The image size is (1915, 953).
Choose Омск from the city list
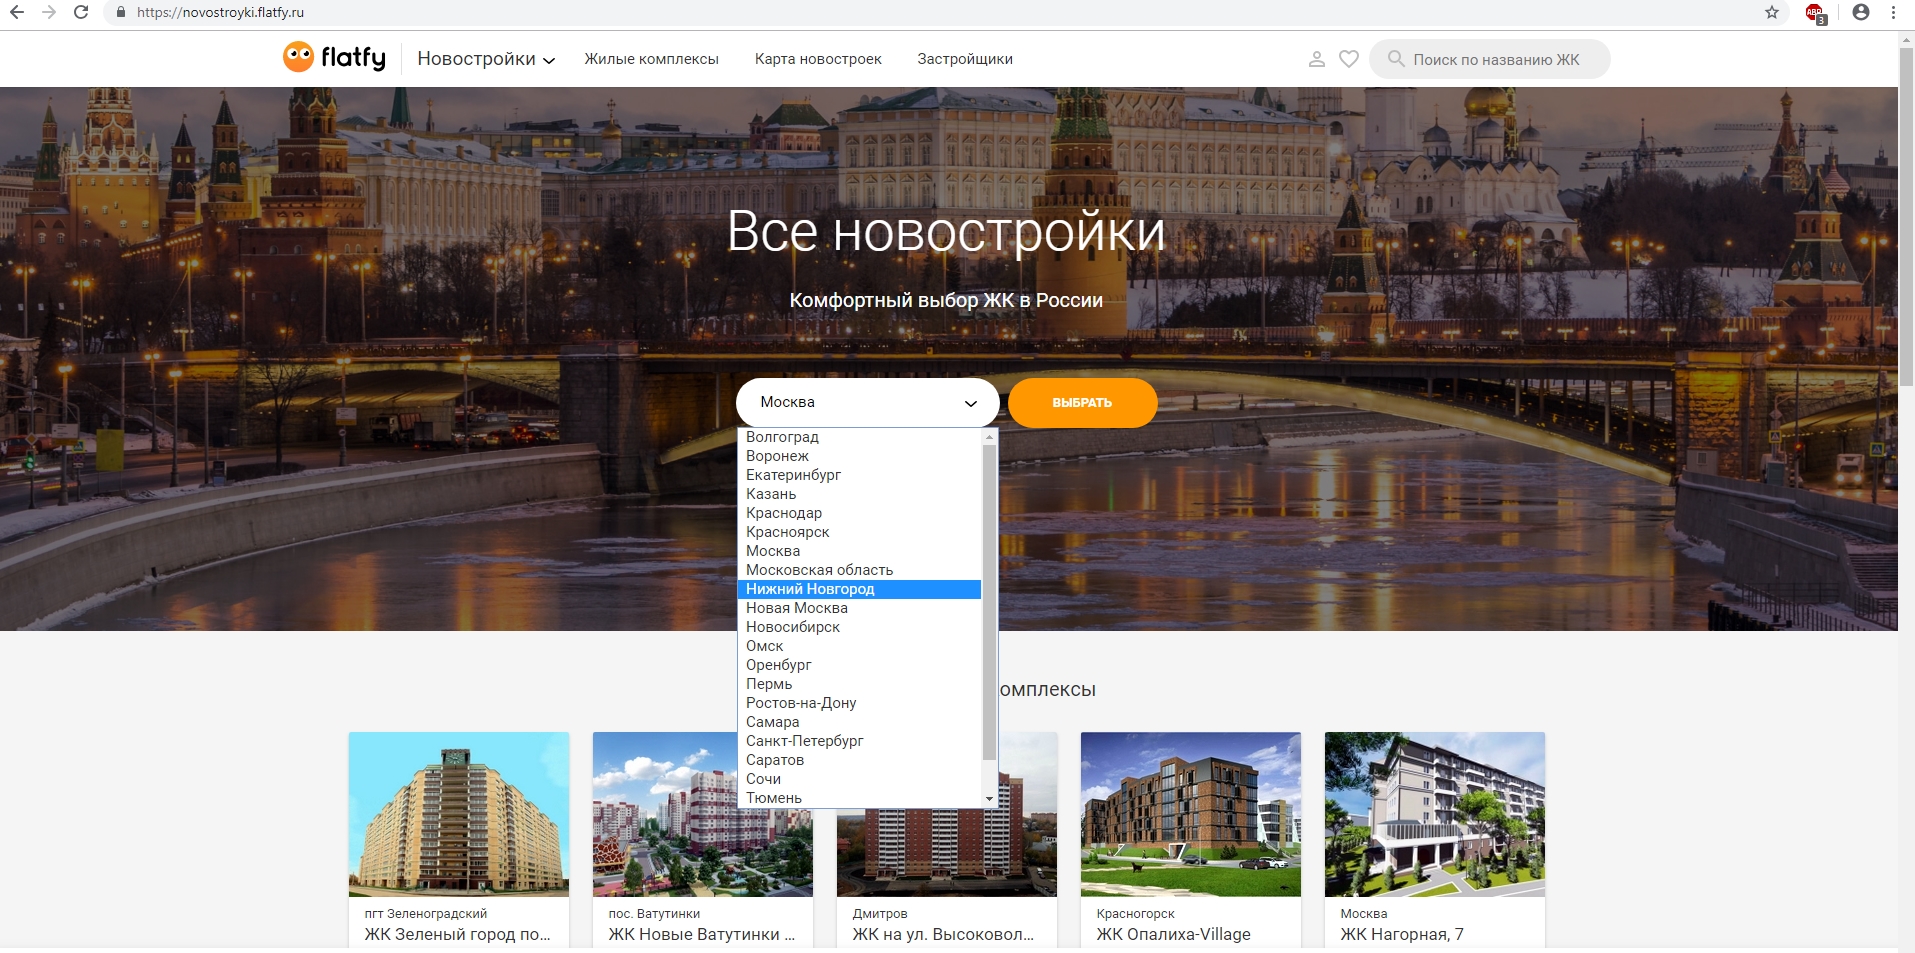(x=860, y=646)
